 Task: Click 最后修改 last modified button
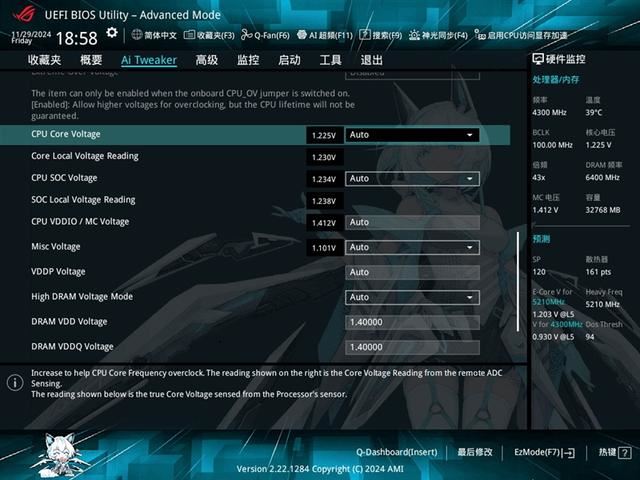475,452
